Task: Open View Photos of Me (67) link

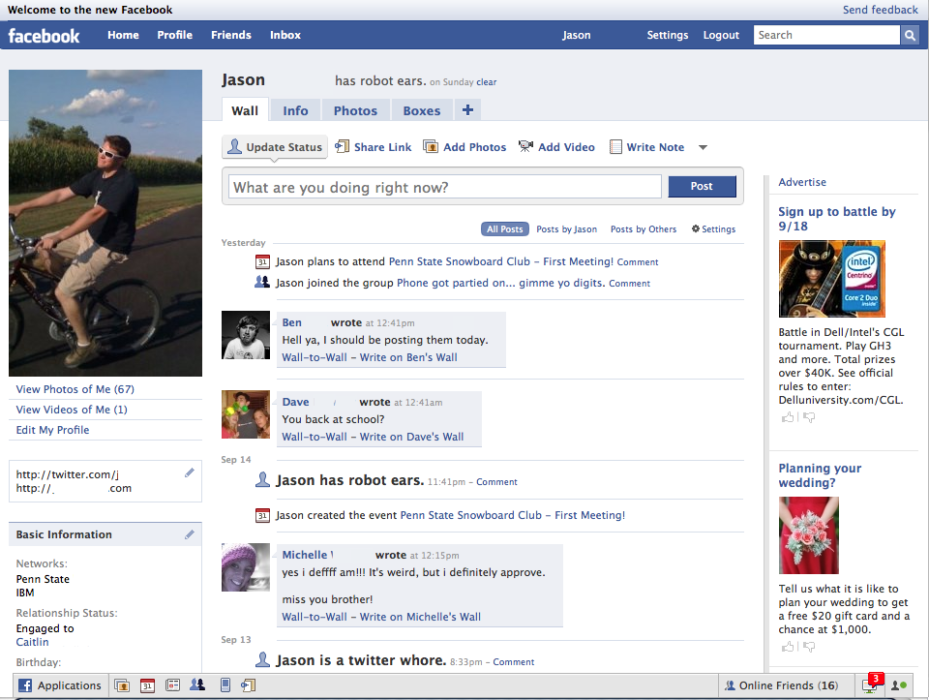Action: coord(75,389)
